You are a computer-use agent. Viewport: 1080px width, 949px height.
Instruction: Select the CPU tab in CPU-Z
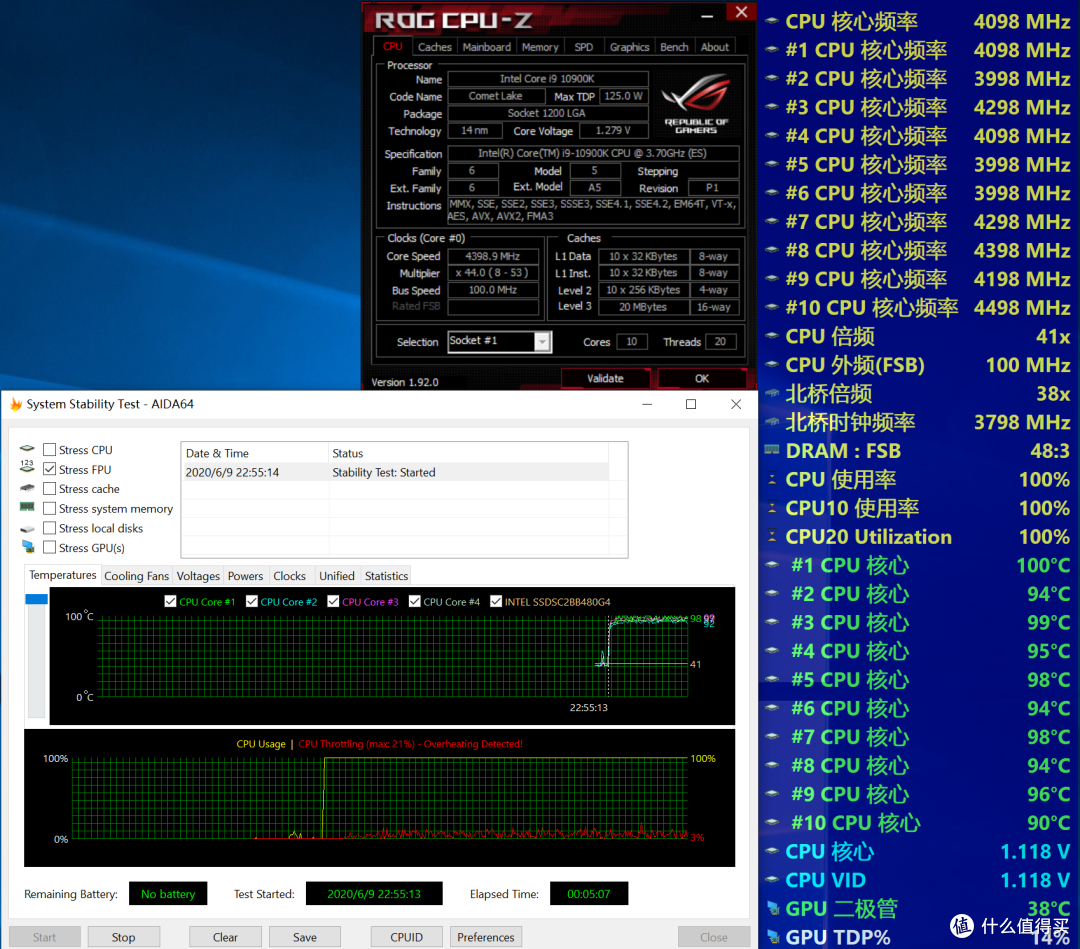393,46
